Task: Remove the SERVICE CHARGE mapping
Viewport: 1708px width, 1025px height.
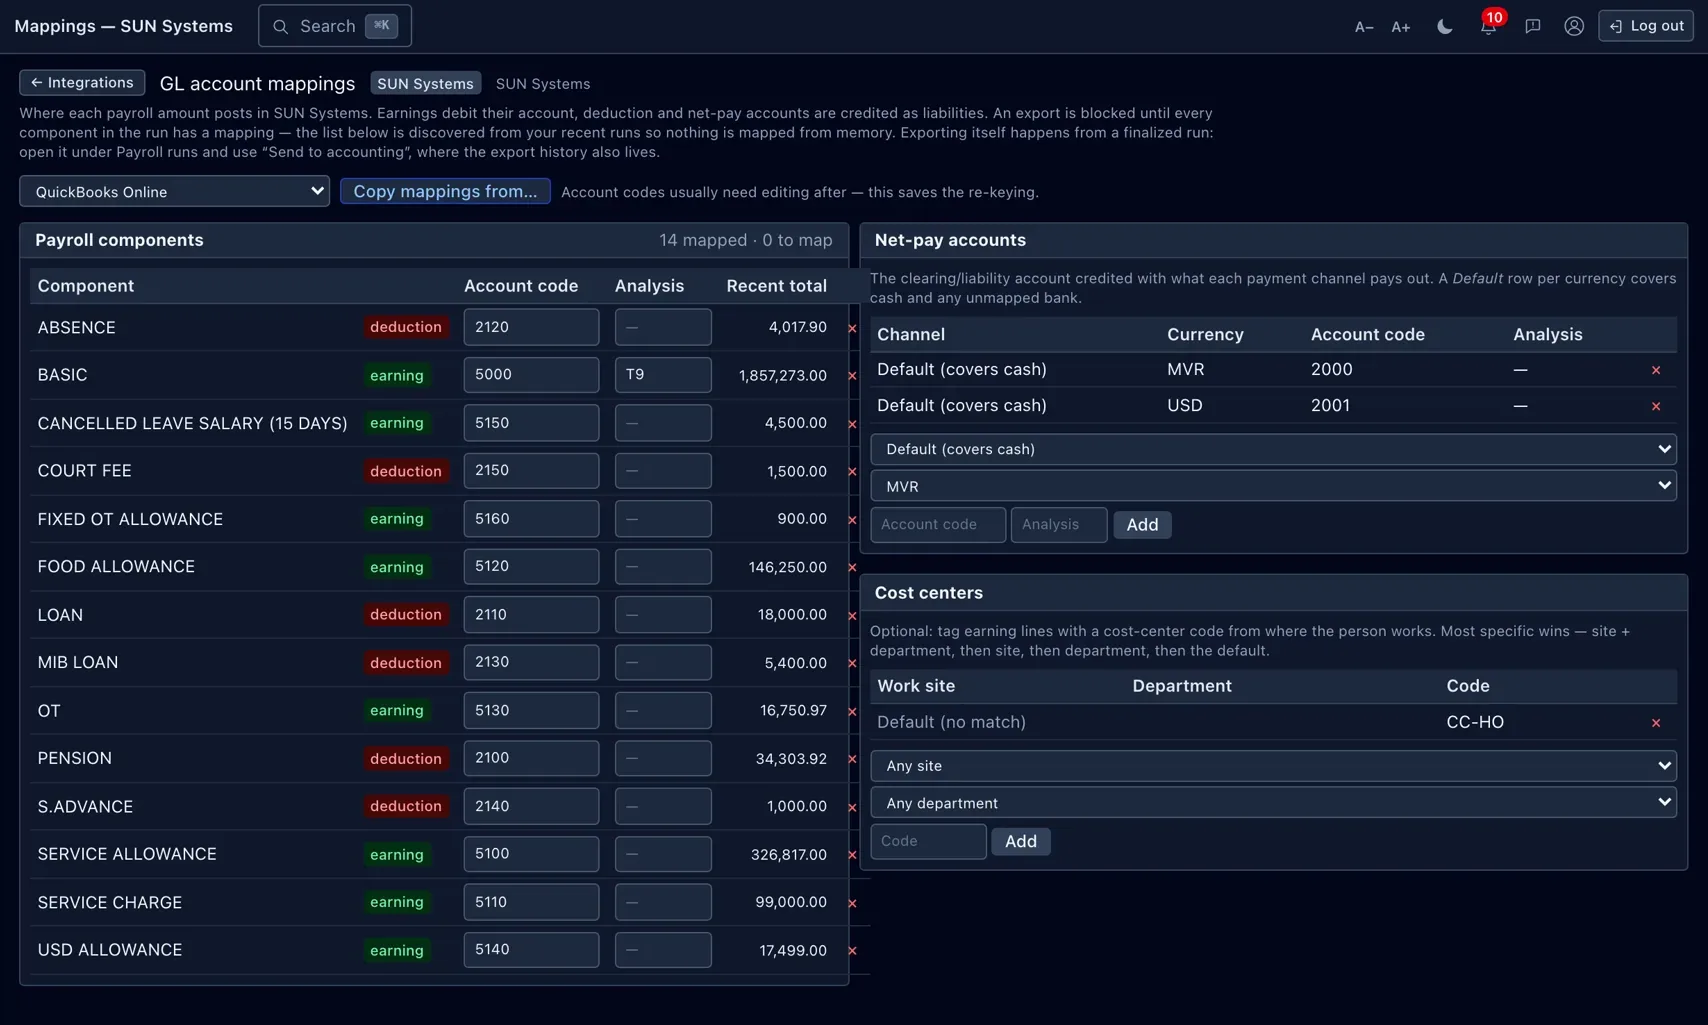Action: [x=852, y=903]
